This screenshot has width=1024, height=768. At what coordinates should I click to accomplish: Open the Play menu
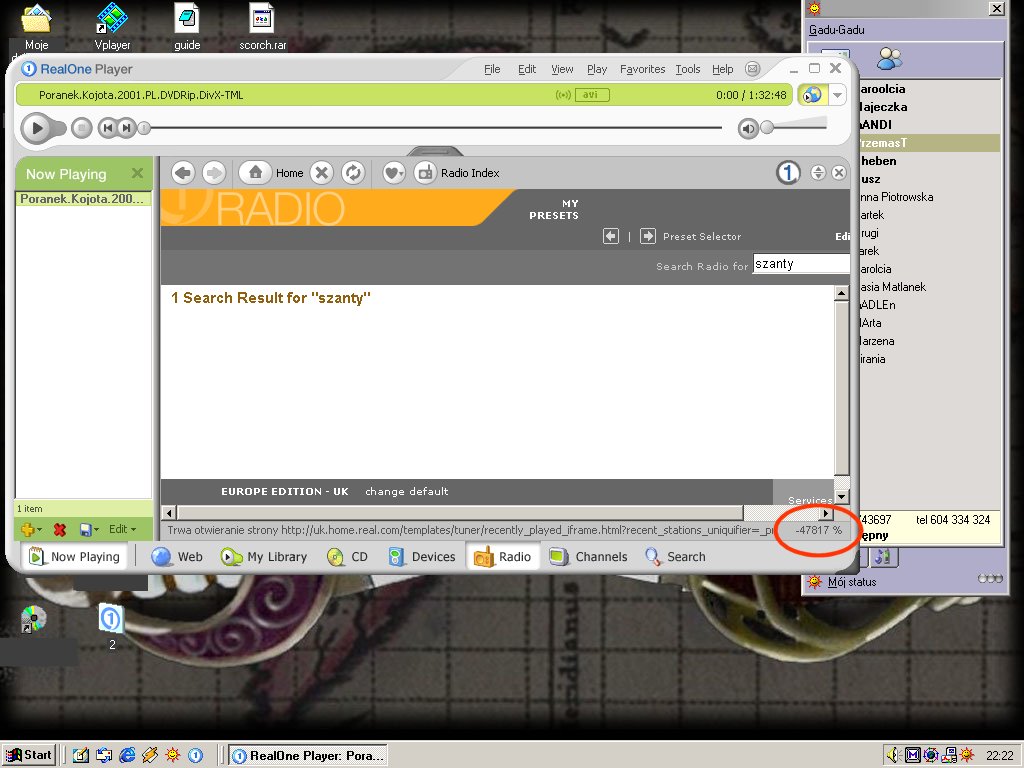pos(597,69)
